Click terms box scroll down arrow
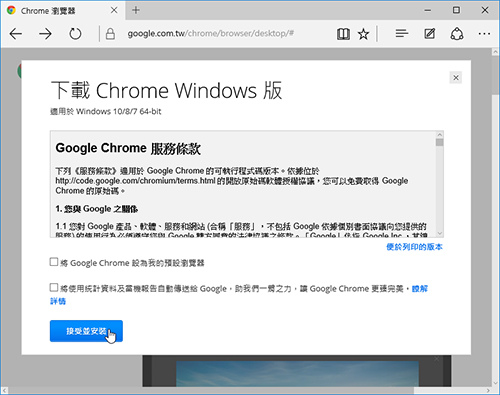The width and height of the screenshot is (500, 395). 440,233
